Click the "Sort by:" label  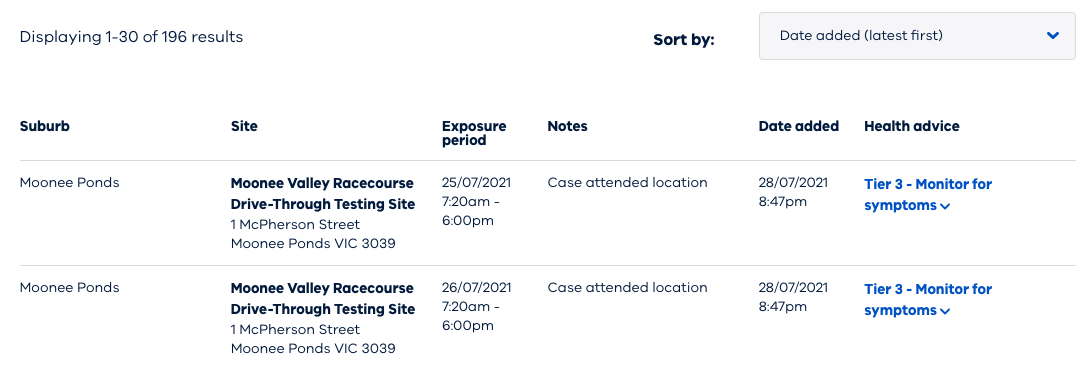(x=684, y=40)
